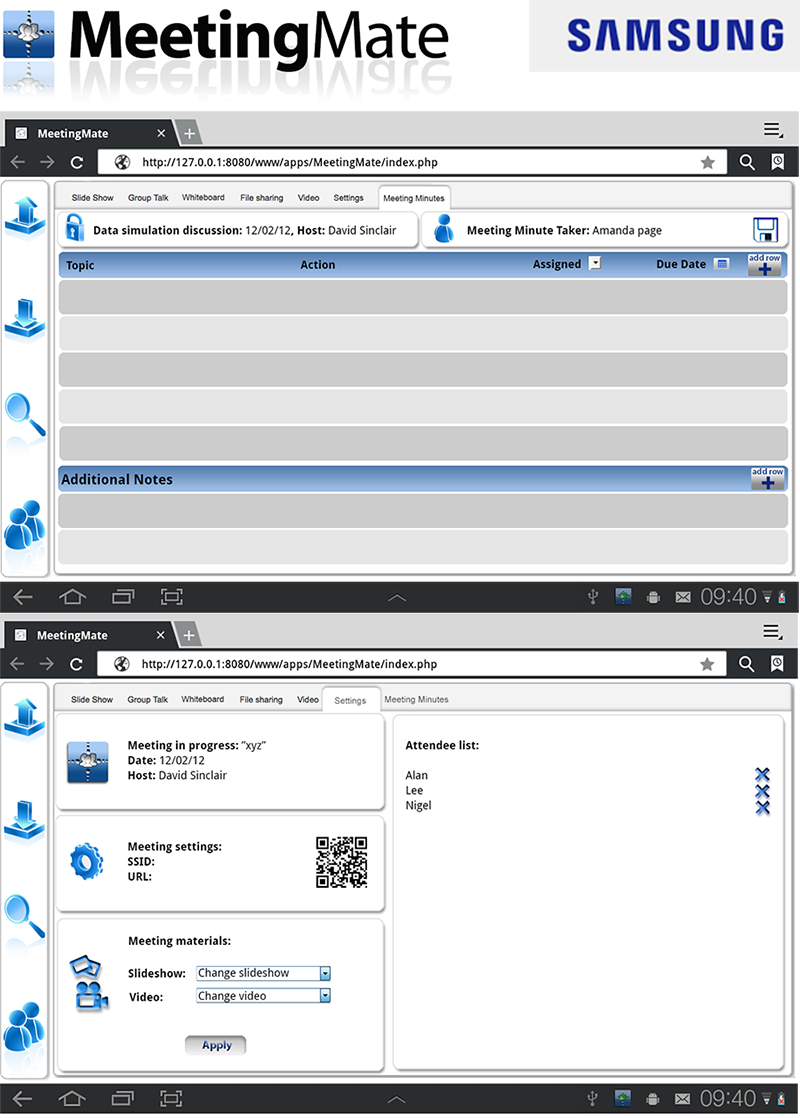Open the Whiteboard tab in the Meeting Minutes screen
This screenshot has width=800, height=1118.
(x=203, y=198)
